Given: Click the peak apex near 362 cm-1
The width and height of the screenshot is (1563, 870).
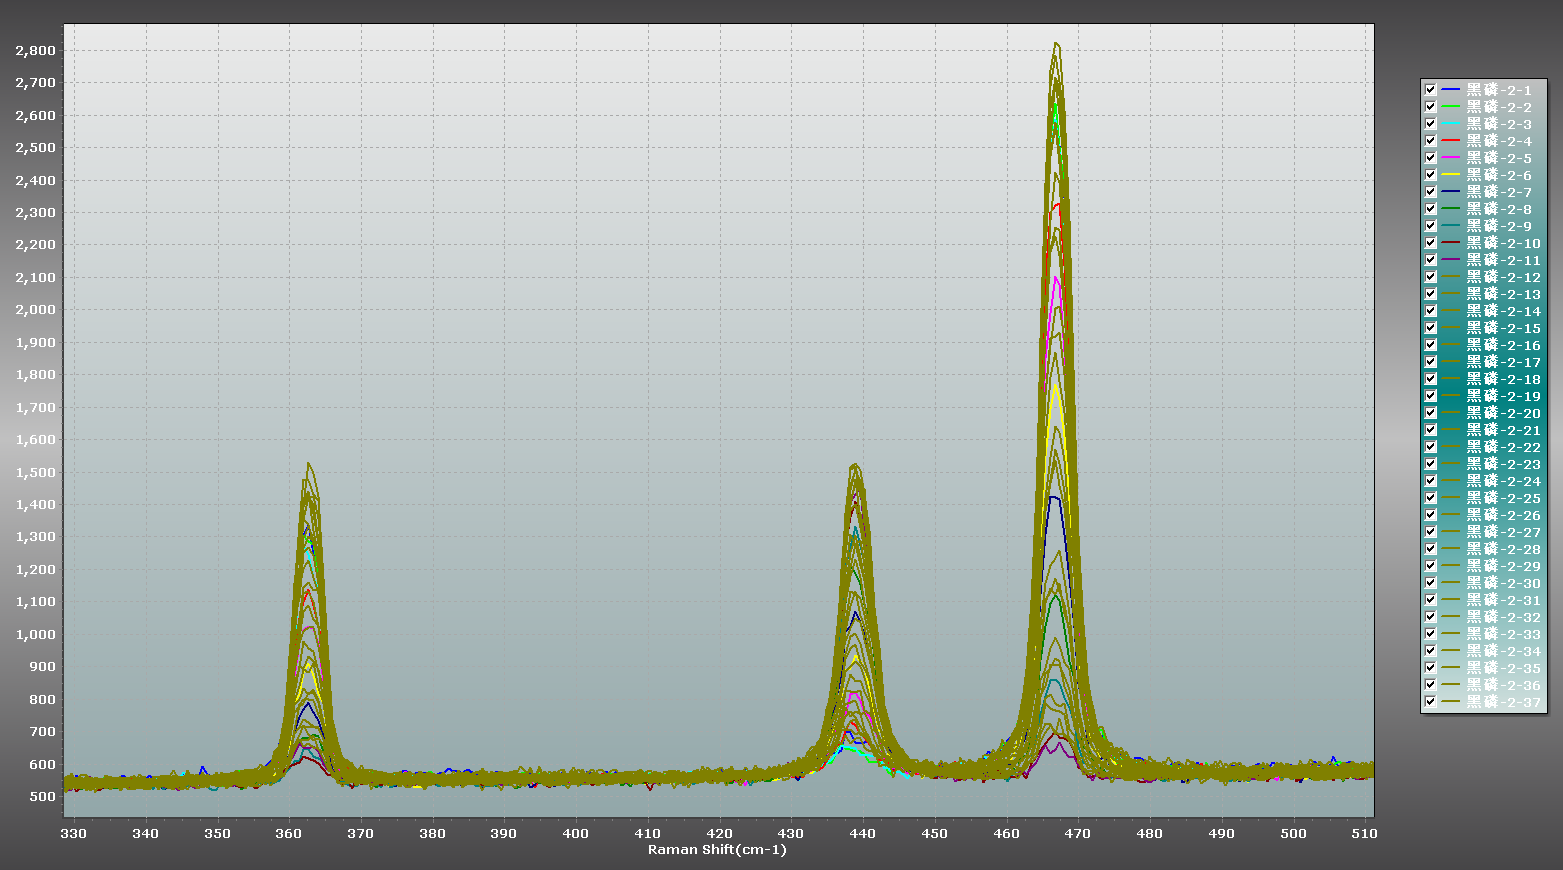Looking at the screenshot, I should click(x=309, y=465).
